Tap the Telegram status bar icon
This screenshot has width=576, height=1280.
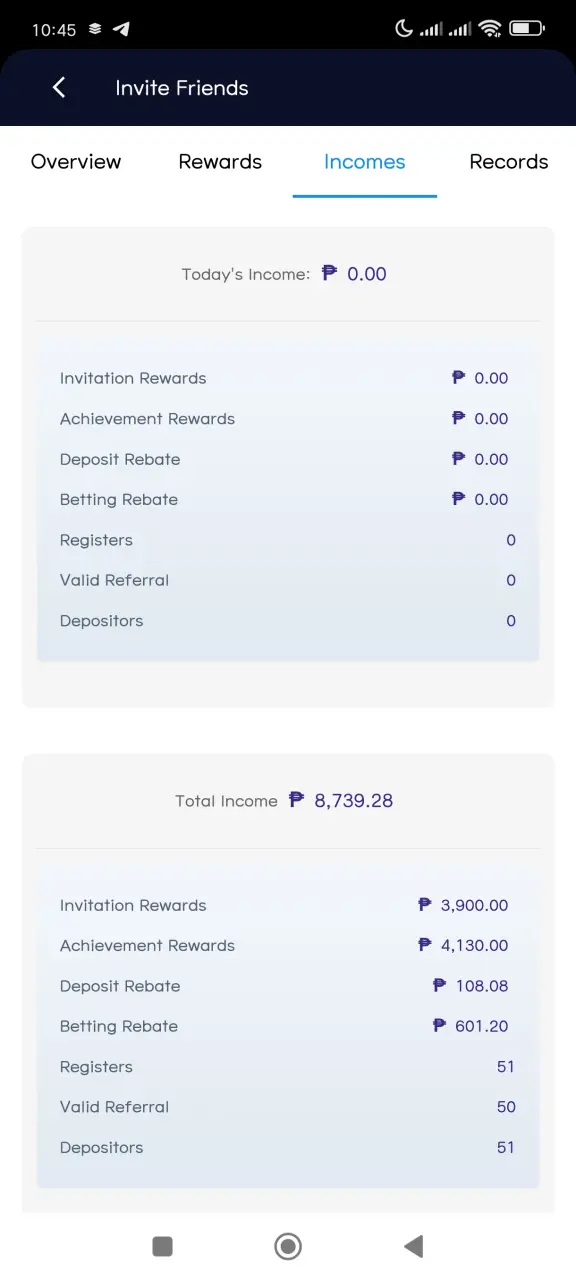click(121, 29)
